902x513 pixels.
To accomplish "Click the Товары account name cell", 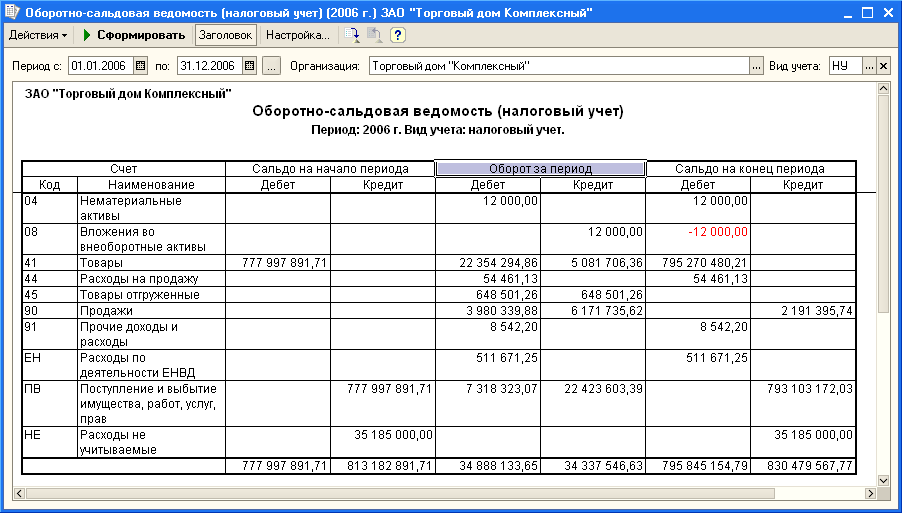I will [x=151, y=262].
